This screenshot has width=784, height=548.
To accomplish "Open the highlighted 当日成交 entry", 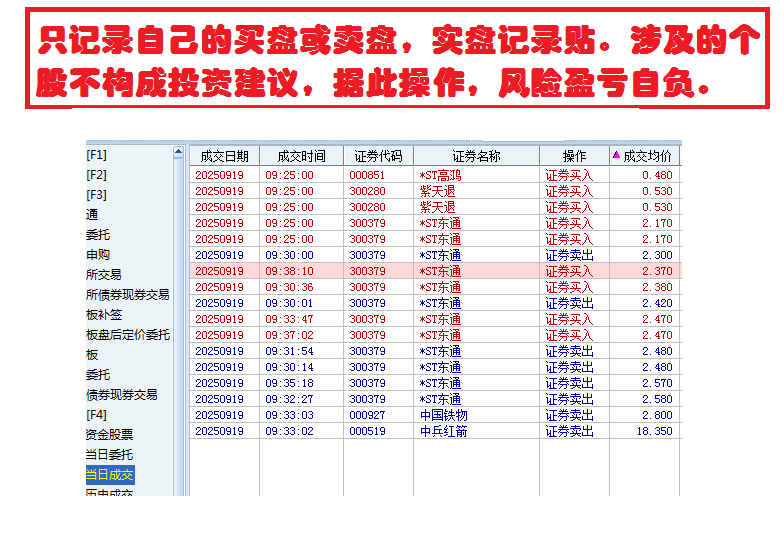I will tap(110, 475).
